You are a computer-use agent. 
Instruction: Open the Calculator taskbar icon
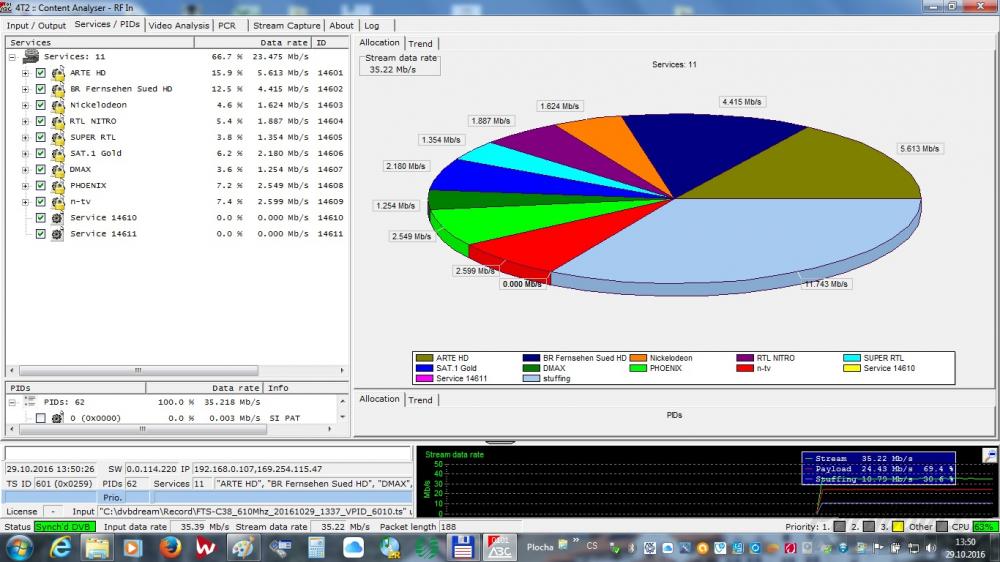pos(316,548)
